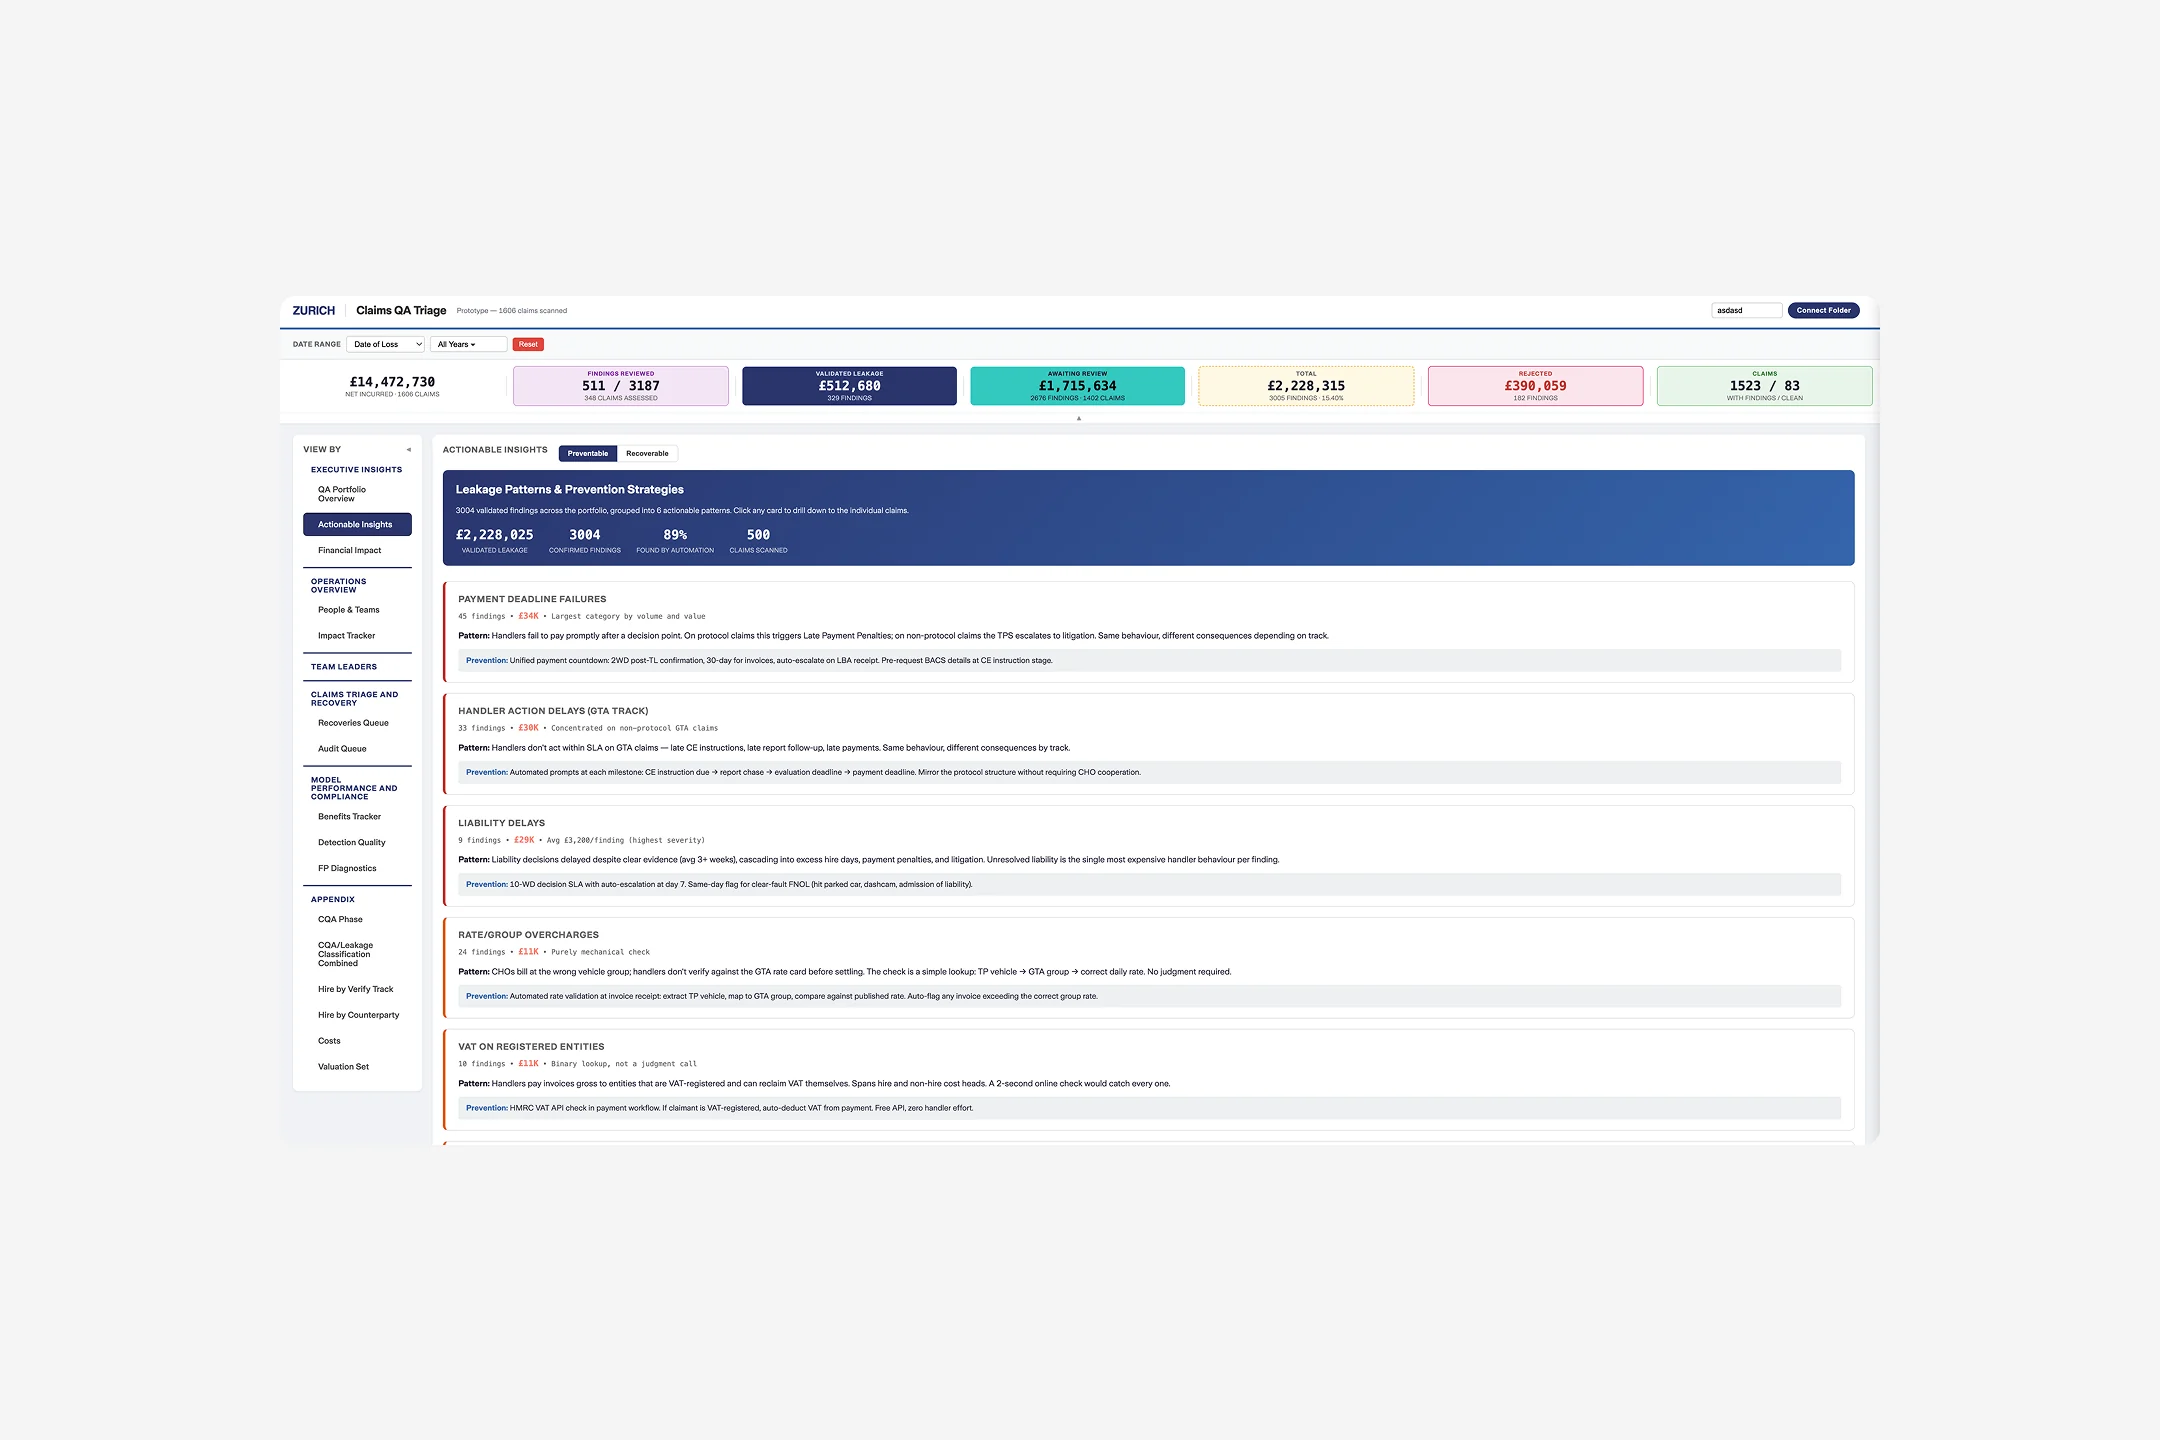
Task: Open the Payment Deadline Failures pattern card
Action: click(1149, 632)
